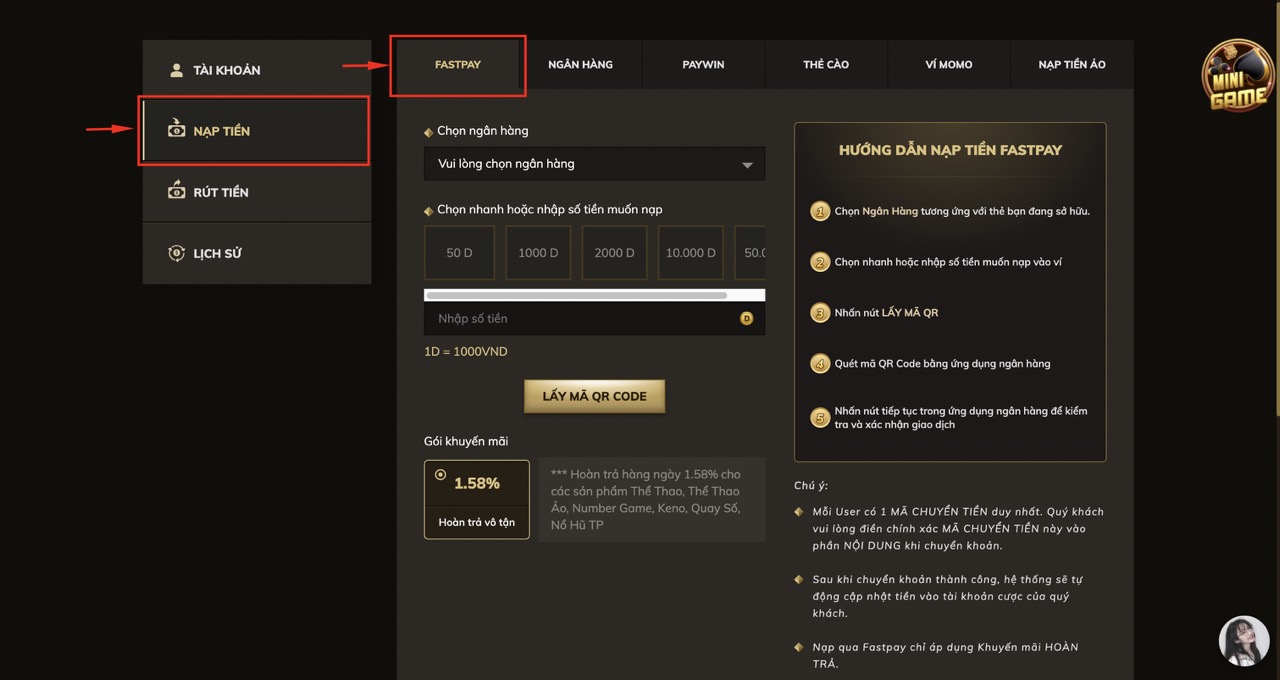The width and height of the screenshot is (1280, 680).
Task: Open the Tài Khoản sidebar menu
Action: pos(257,70)
